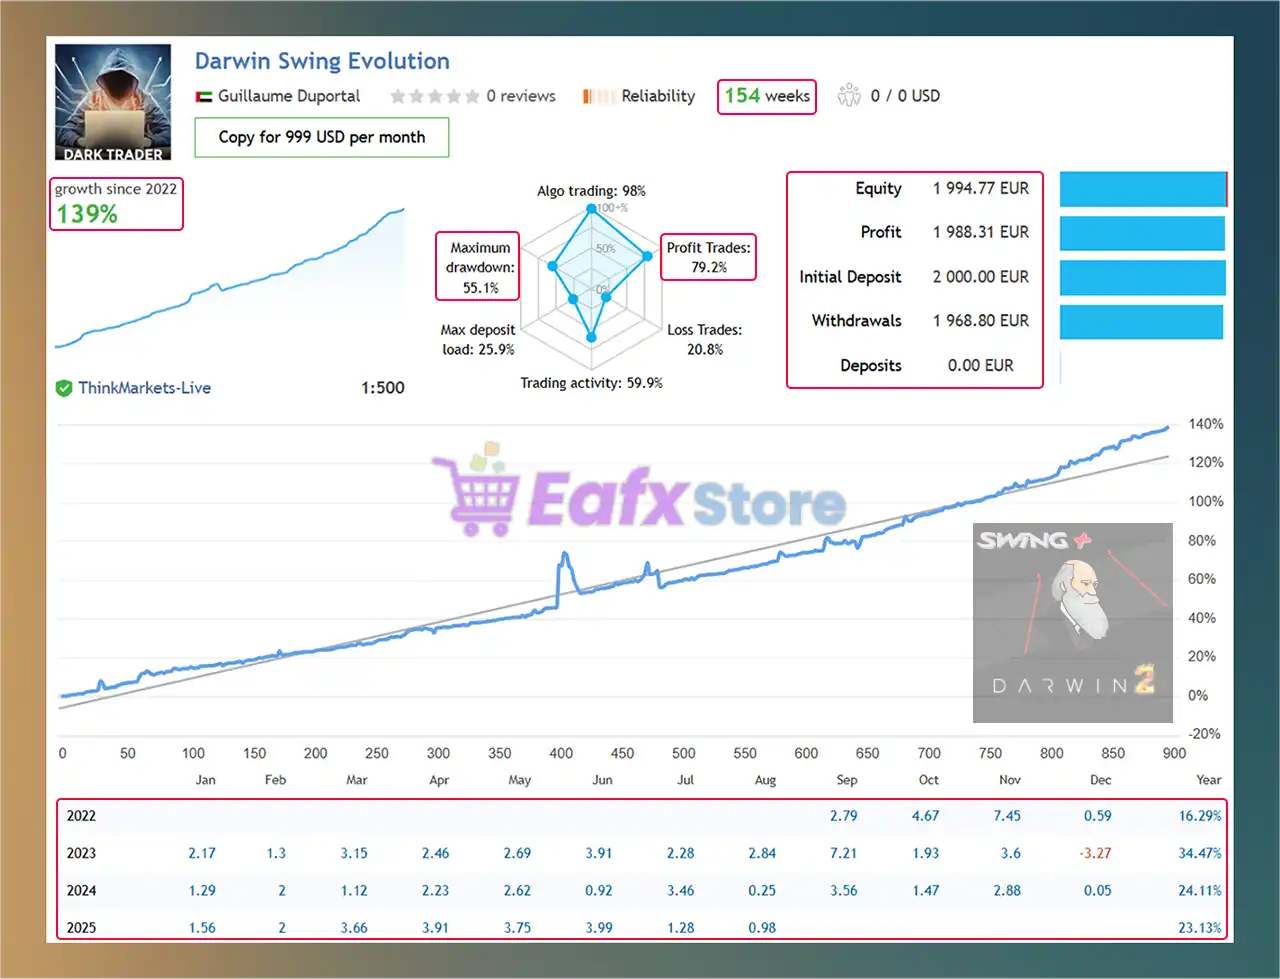The image size is (1280, 979).
Task: Click the Profit 1 988.31 EUR value
Action: [981, 232]
